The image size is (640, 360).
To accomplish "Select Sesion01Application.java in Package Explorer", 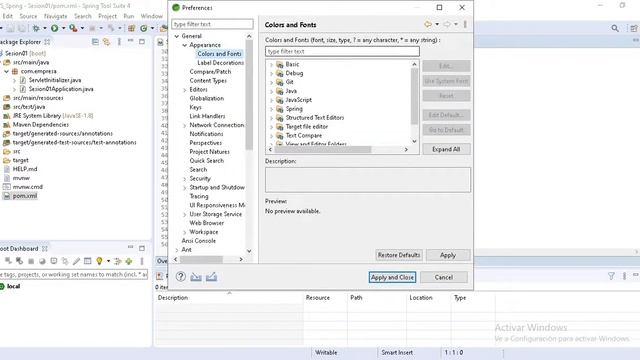I will [x=61, y=89].
